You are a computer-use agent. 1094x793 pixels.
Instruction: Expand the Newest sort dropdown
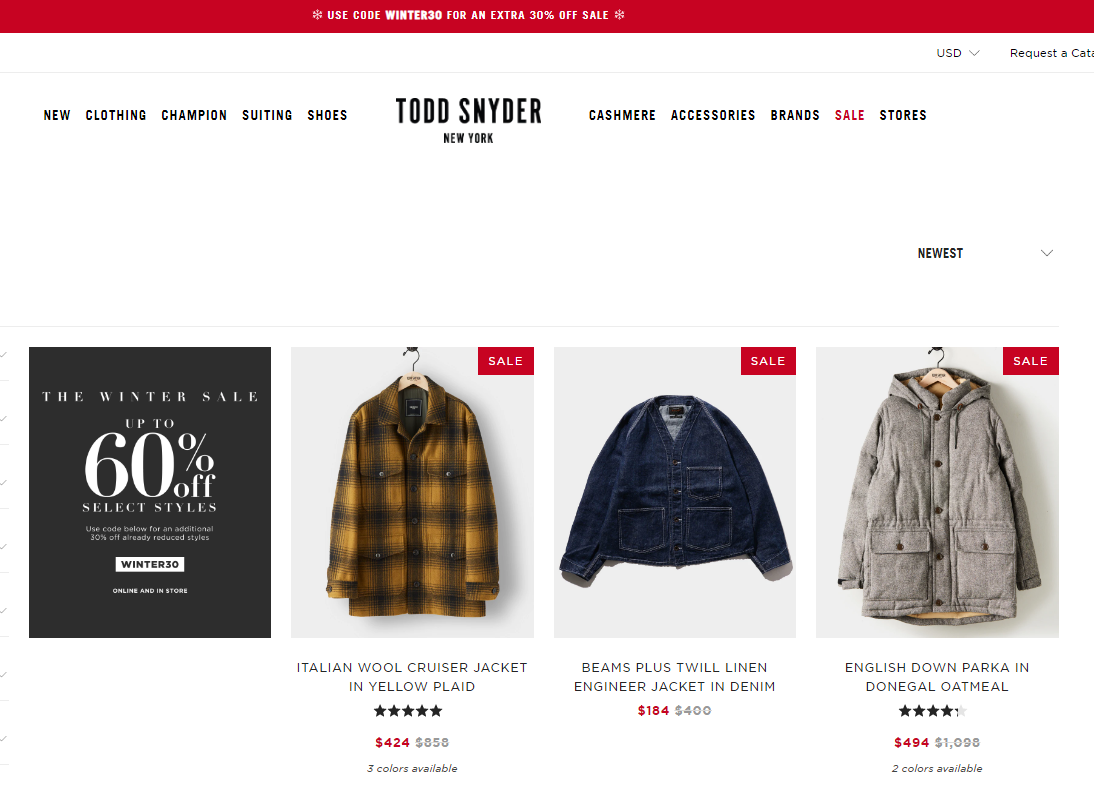click(x=984, y=253)
